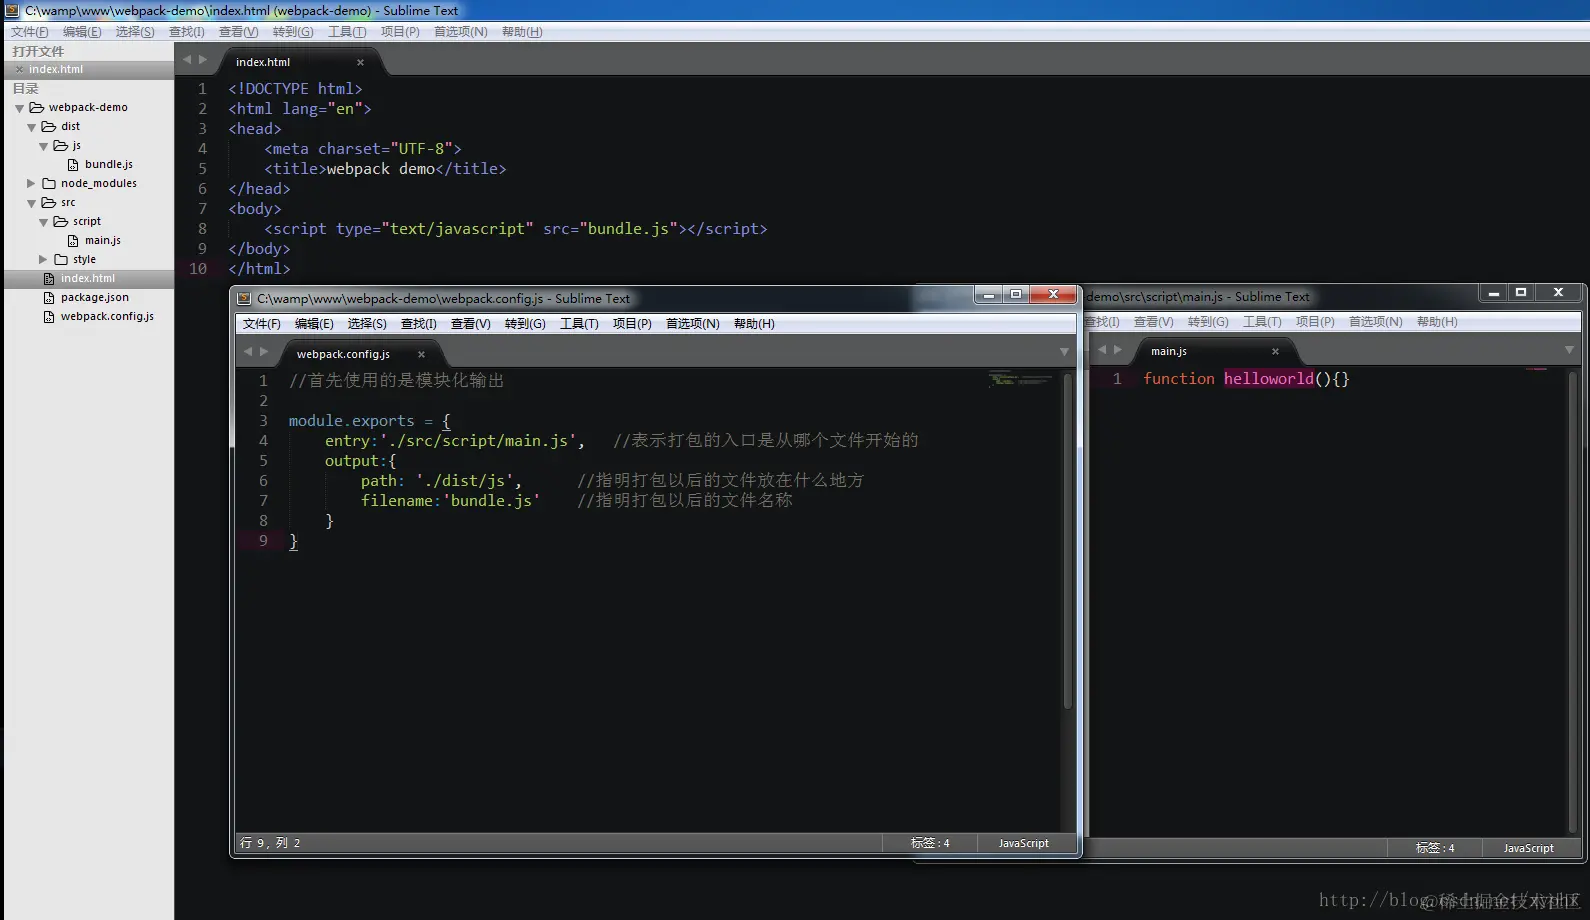The height and width of the screenshot is (920, 1590).
Task: Close the index.html editor tab
Action: 360,62
